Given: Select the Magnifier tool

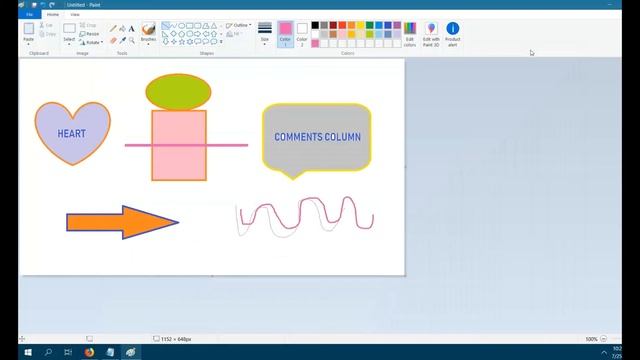Looking at the screenshot, I should point(131,40).
